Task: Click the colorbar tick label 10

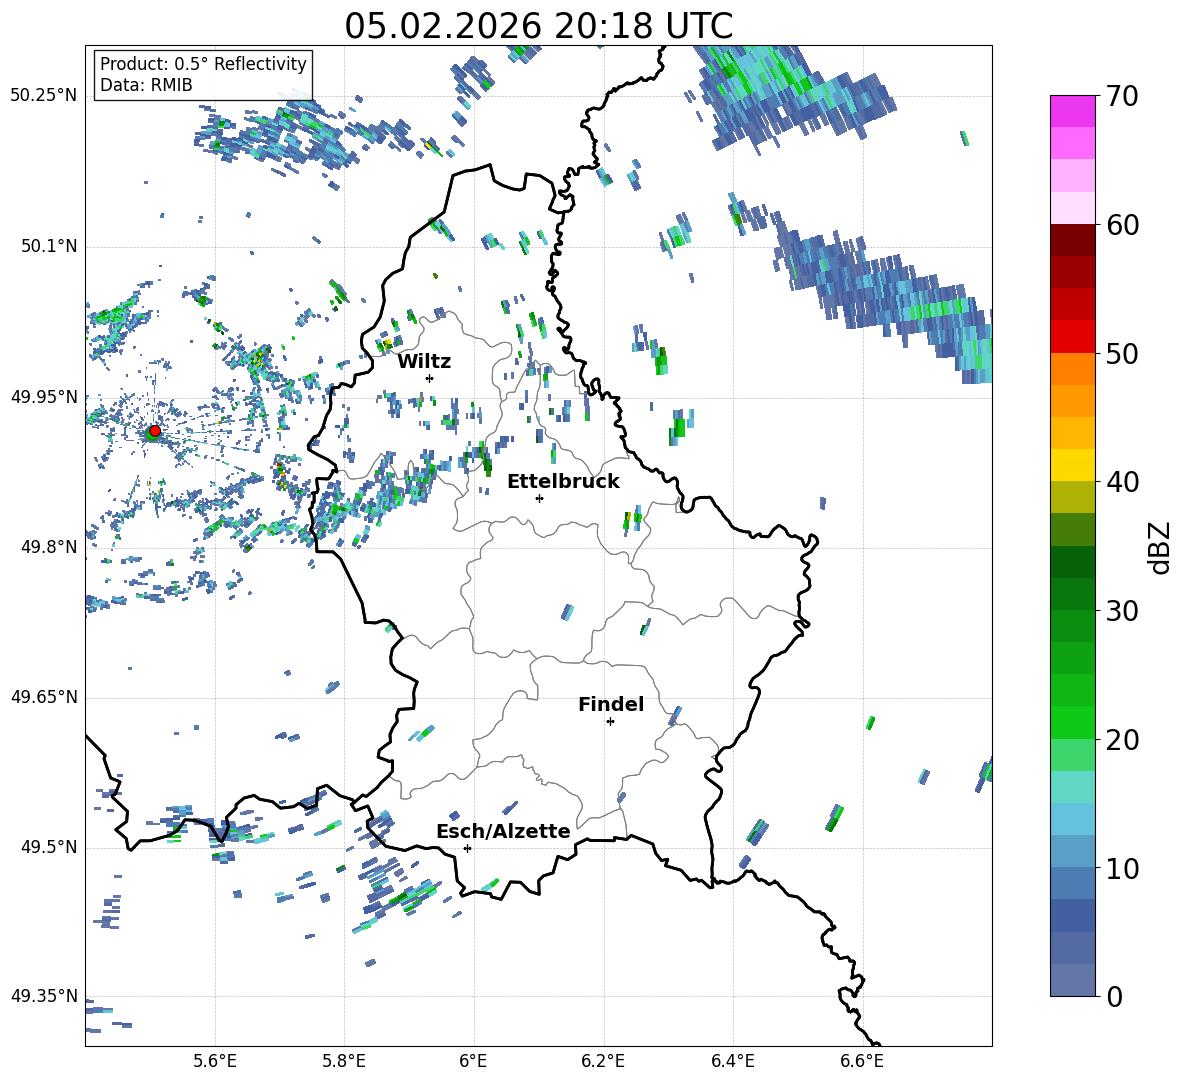Action: tap(1121, 868)
